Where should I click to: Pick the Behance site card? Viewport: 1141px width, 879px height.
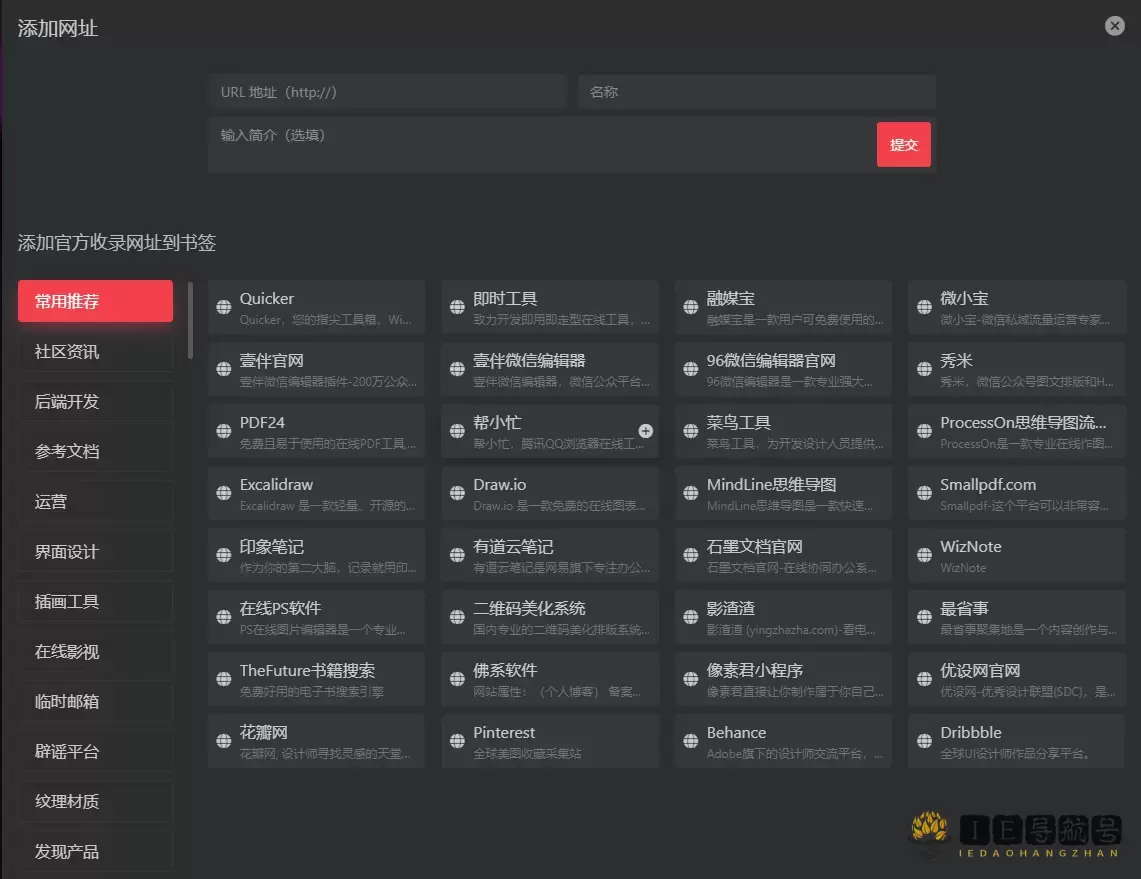pyautogui.click(x=783, y=741)
